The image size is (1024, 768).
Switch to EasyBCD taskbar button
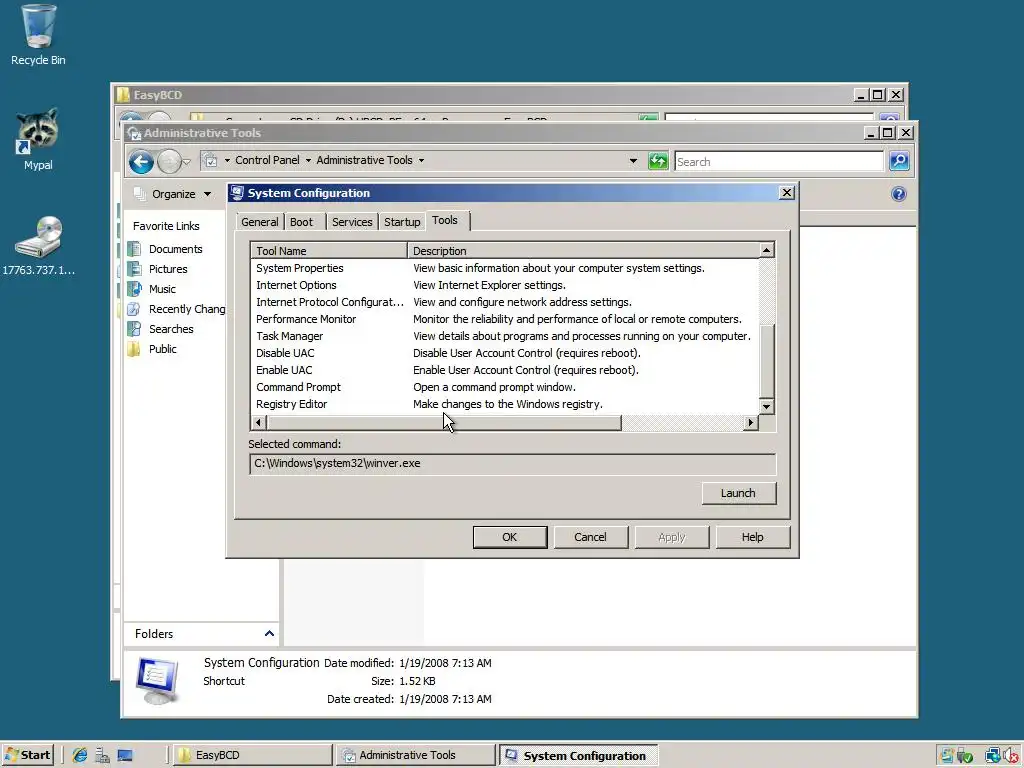point(251,755)
